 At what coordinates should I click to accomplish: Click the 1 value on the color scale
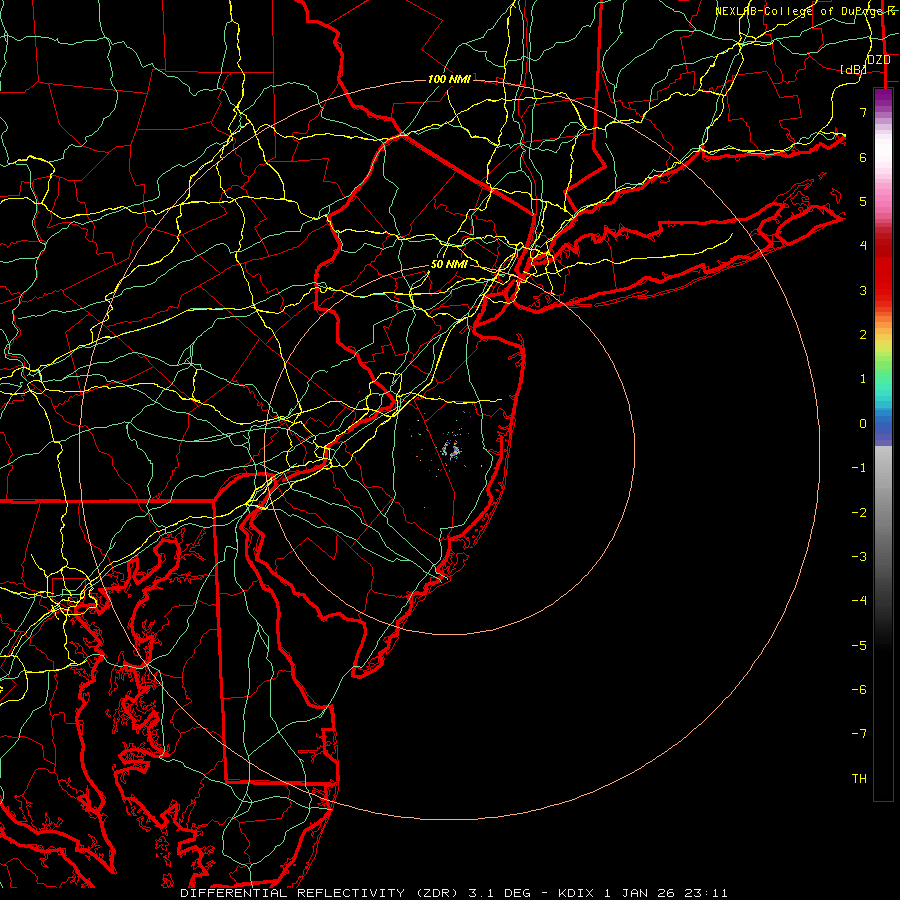point(863,379)
